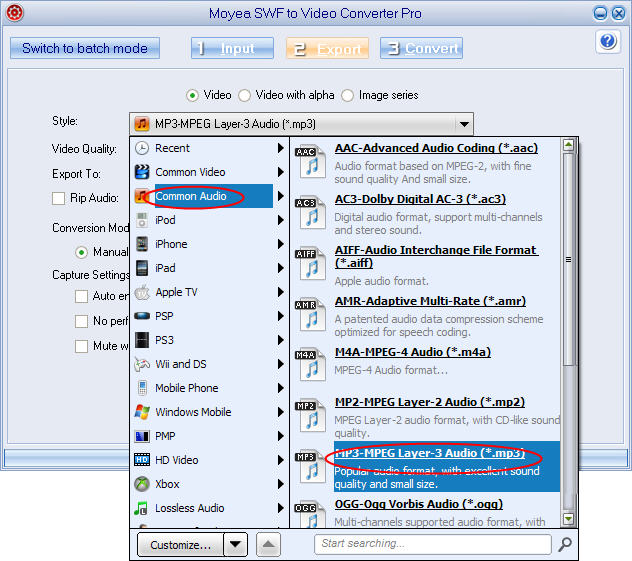The width and height of the screenshot is (632, 561).
Task: Click the Apple TV icon
Action: click(x=142, y=292)
